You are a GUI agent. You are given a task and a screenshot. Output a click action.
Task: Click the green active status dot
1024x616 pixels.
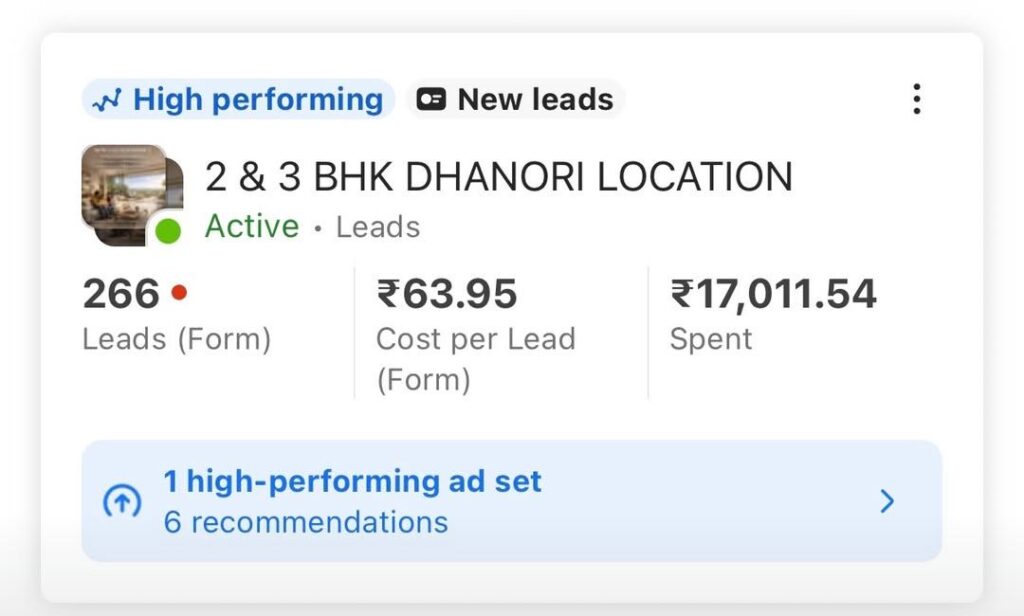click(168, 232)
